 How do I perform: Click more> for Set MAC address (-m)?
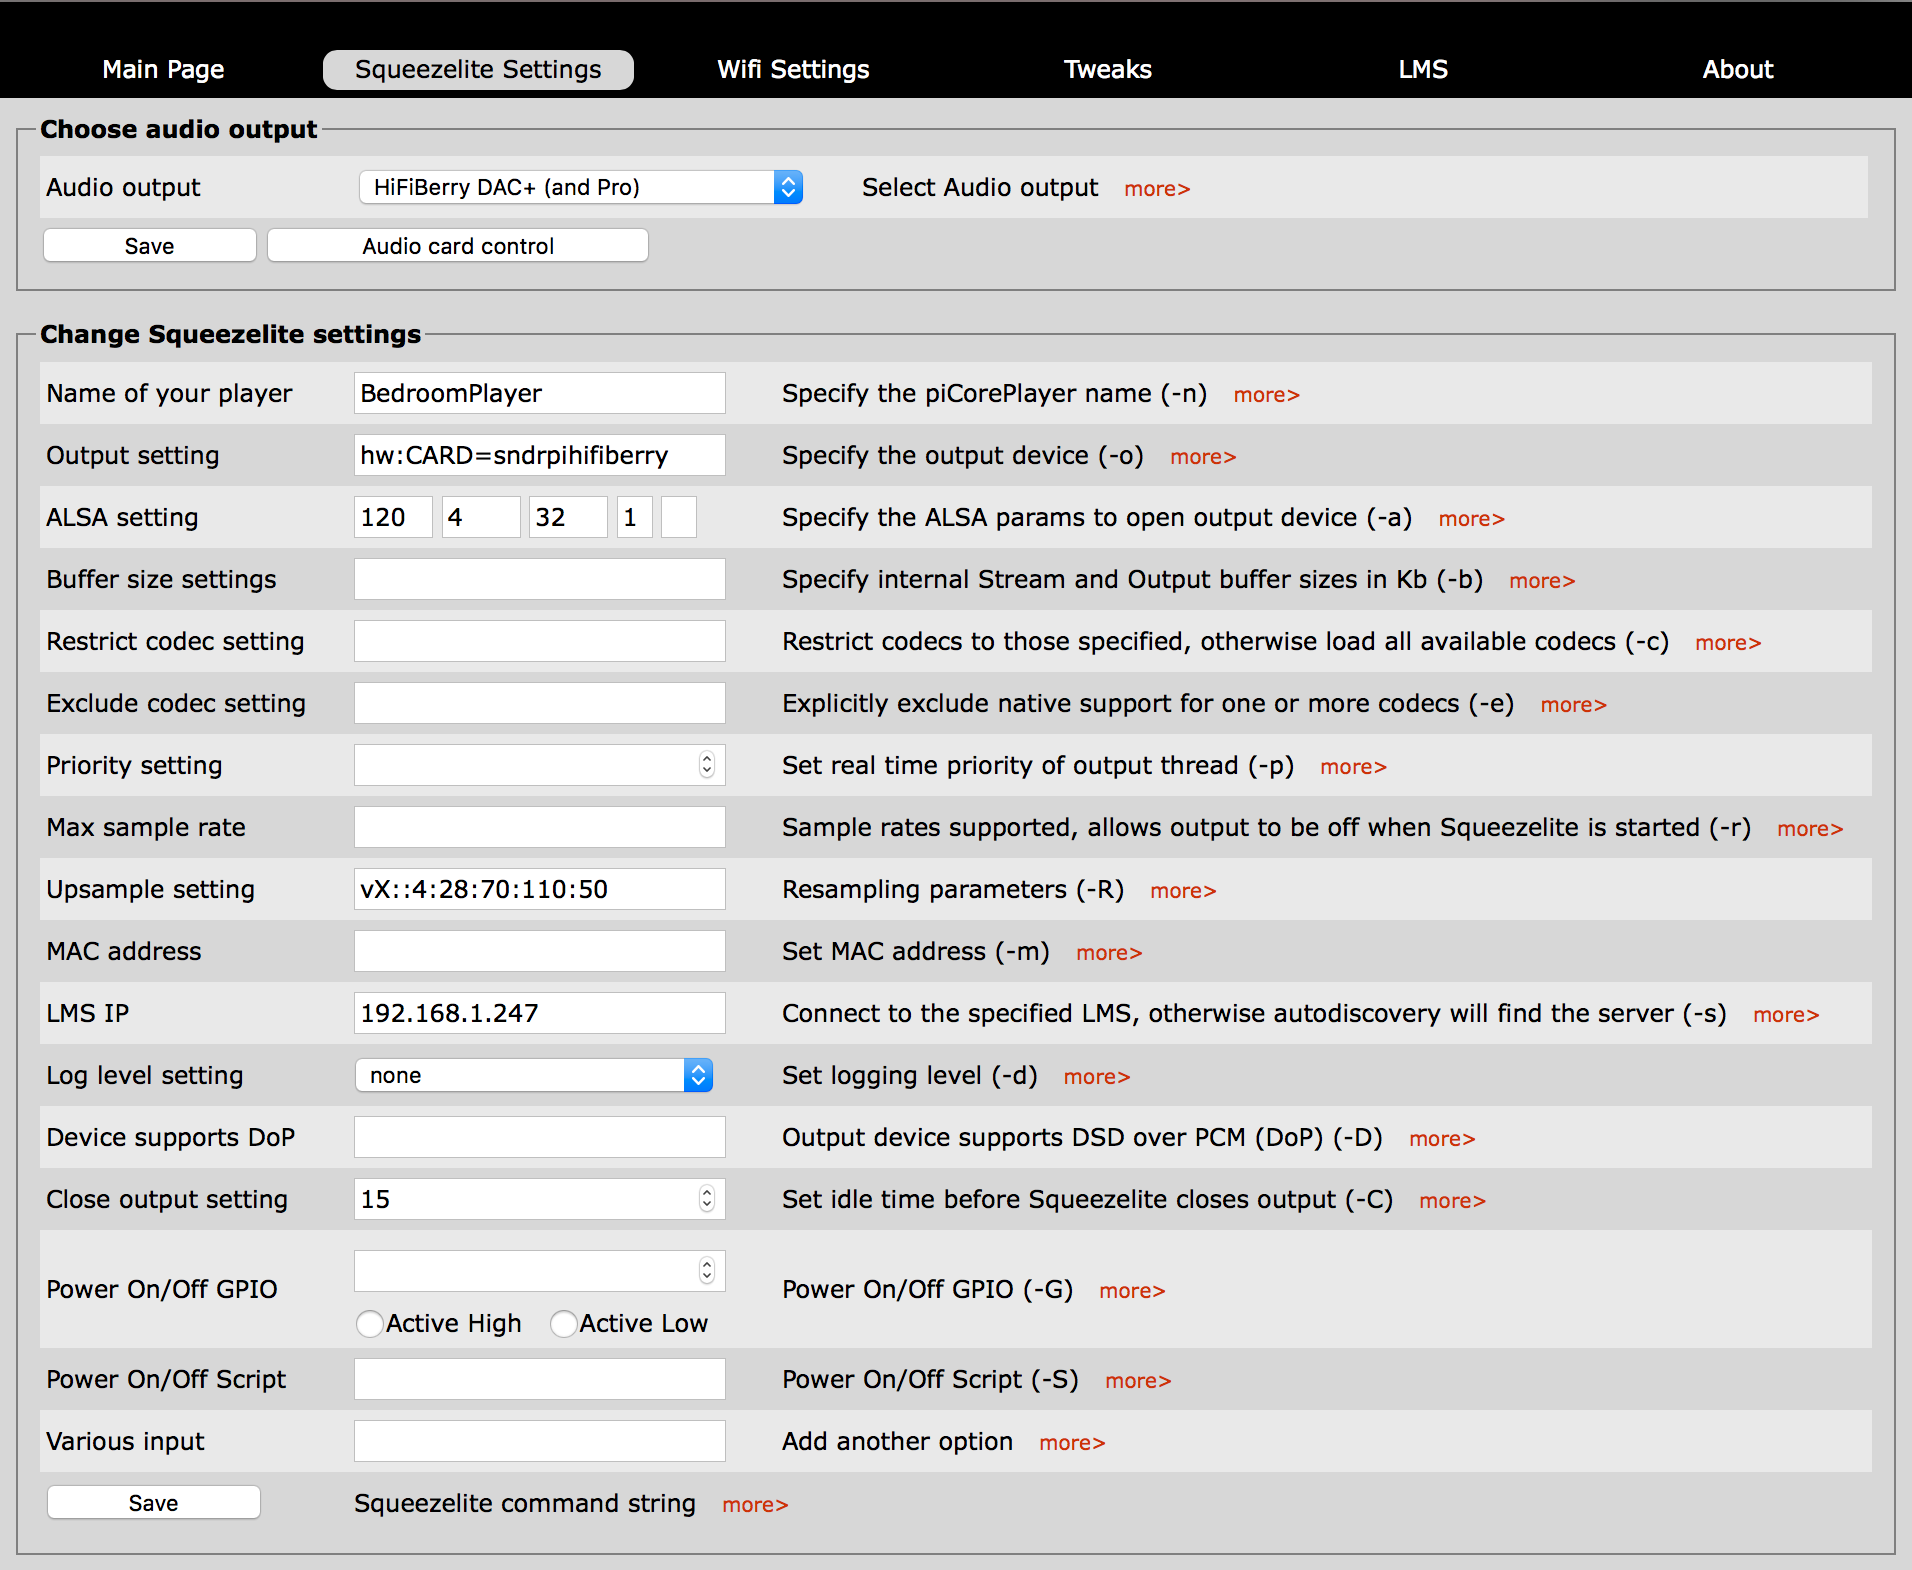[1109, 953]
